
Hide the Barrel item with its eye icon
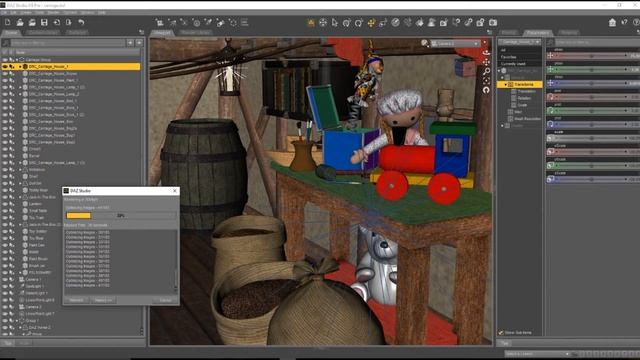(x=5, y=156)
